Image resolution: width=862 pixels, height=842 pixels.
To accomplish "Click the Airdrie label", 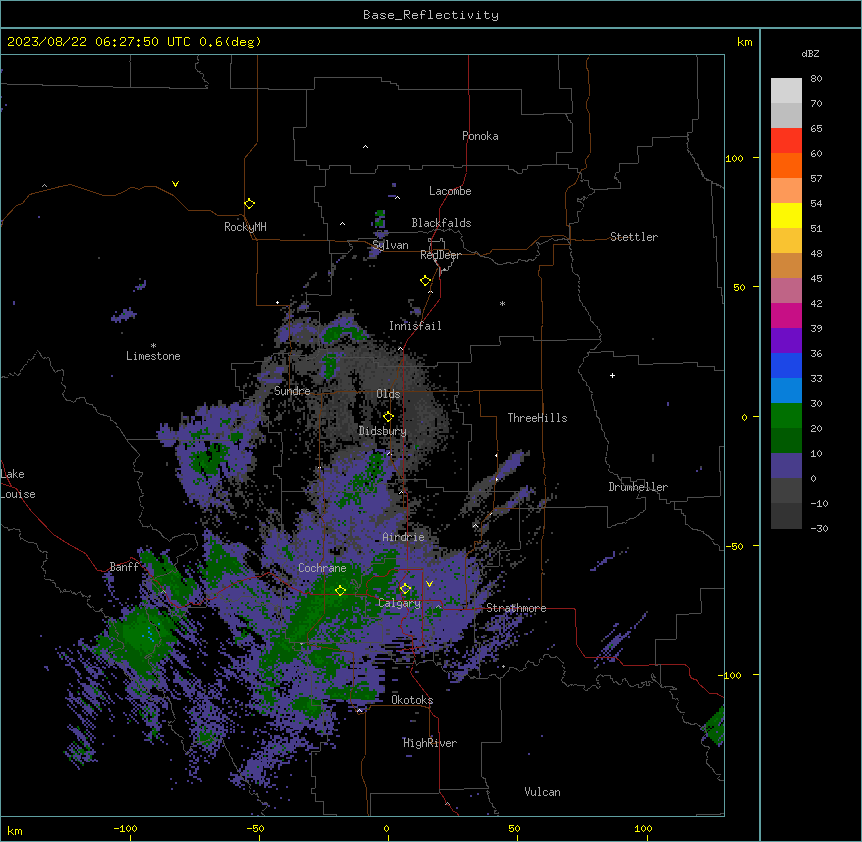I will click(x=404, y=537).
